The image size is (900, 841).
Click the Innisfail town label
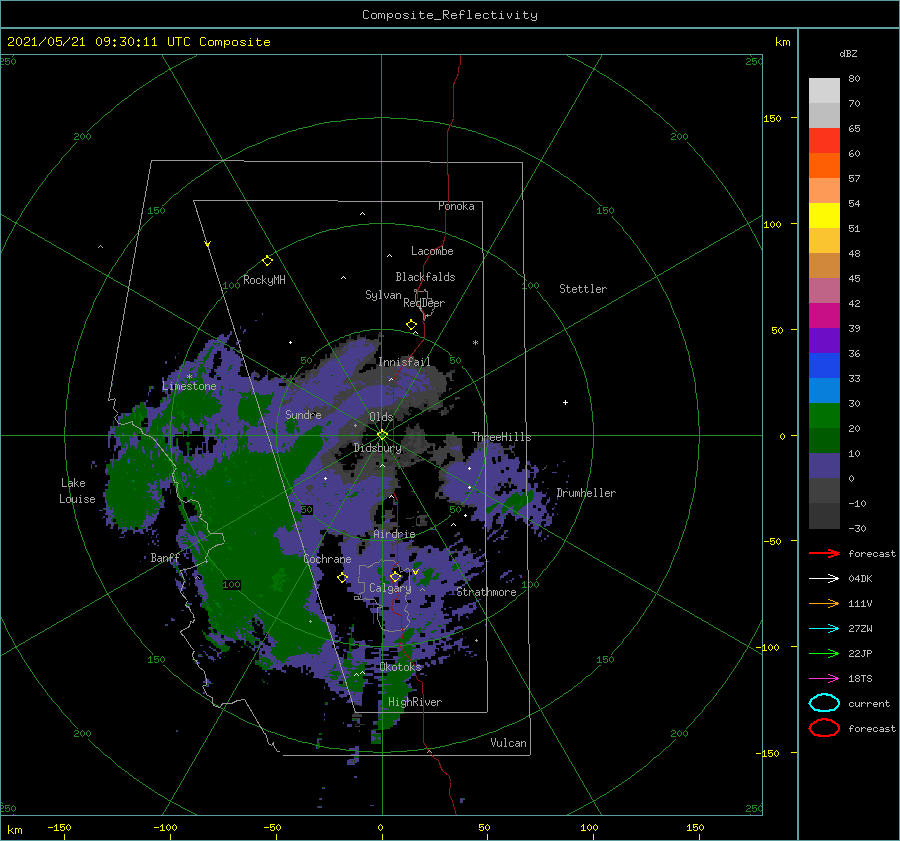(404, 362)
